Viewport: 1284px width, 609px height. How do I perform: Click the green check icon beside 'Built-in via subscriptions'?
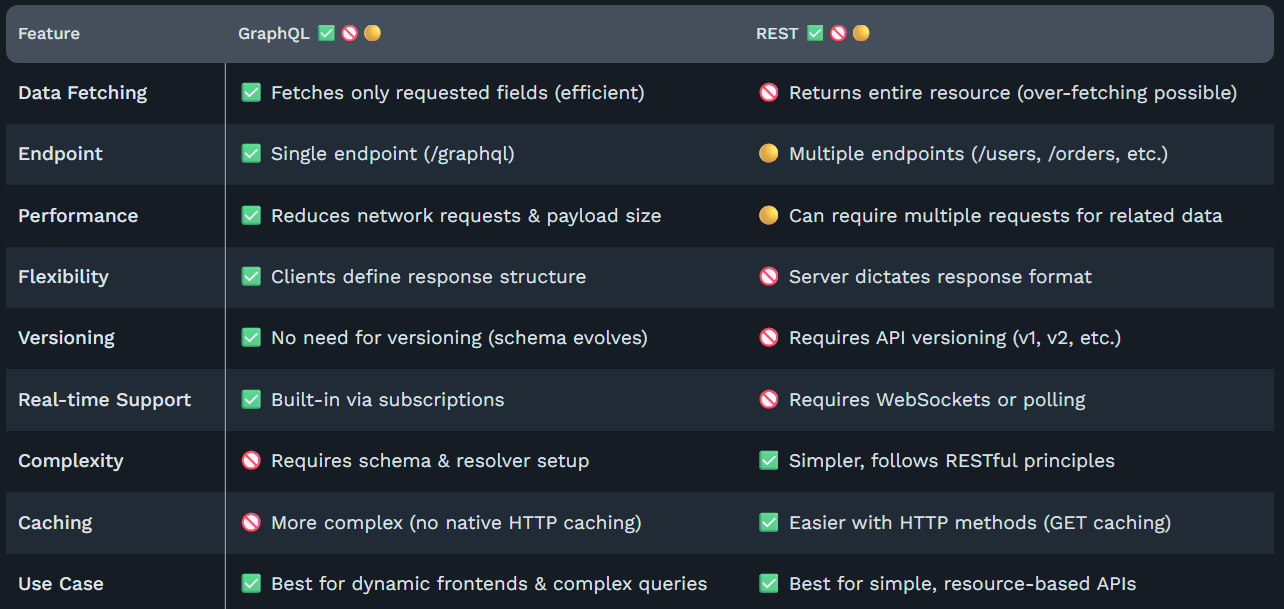tap(251, 400)
